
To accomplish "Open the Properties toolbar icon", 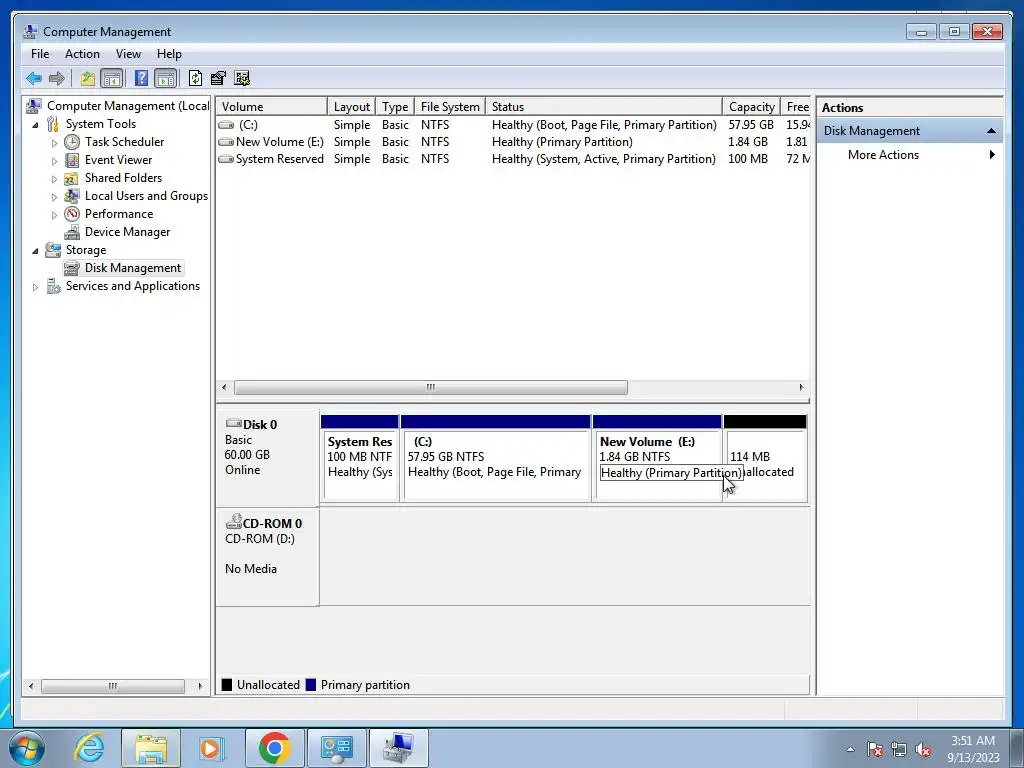I will [x=218, y=78].
